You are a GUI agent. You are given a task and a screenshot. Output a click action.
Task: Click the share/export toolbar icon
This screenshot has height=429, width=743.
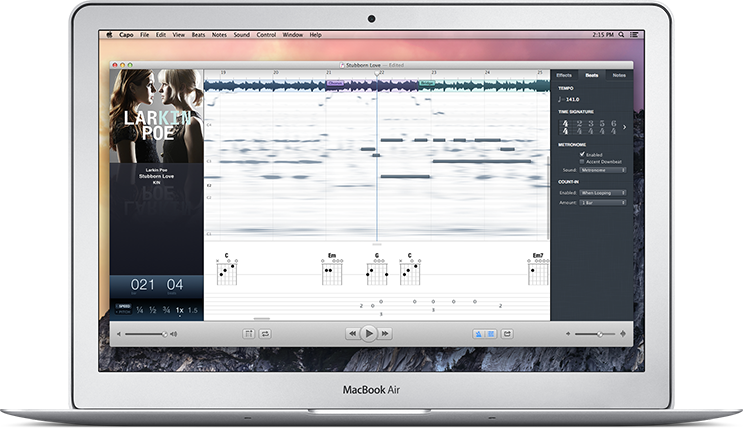(507, 334)
